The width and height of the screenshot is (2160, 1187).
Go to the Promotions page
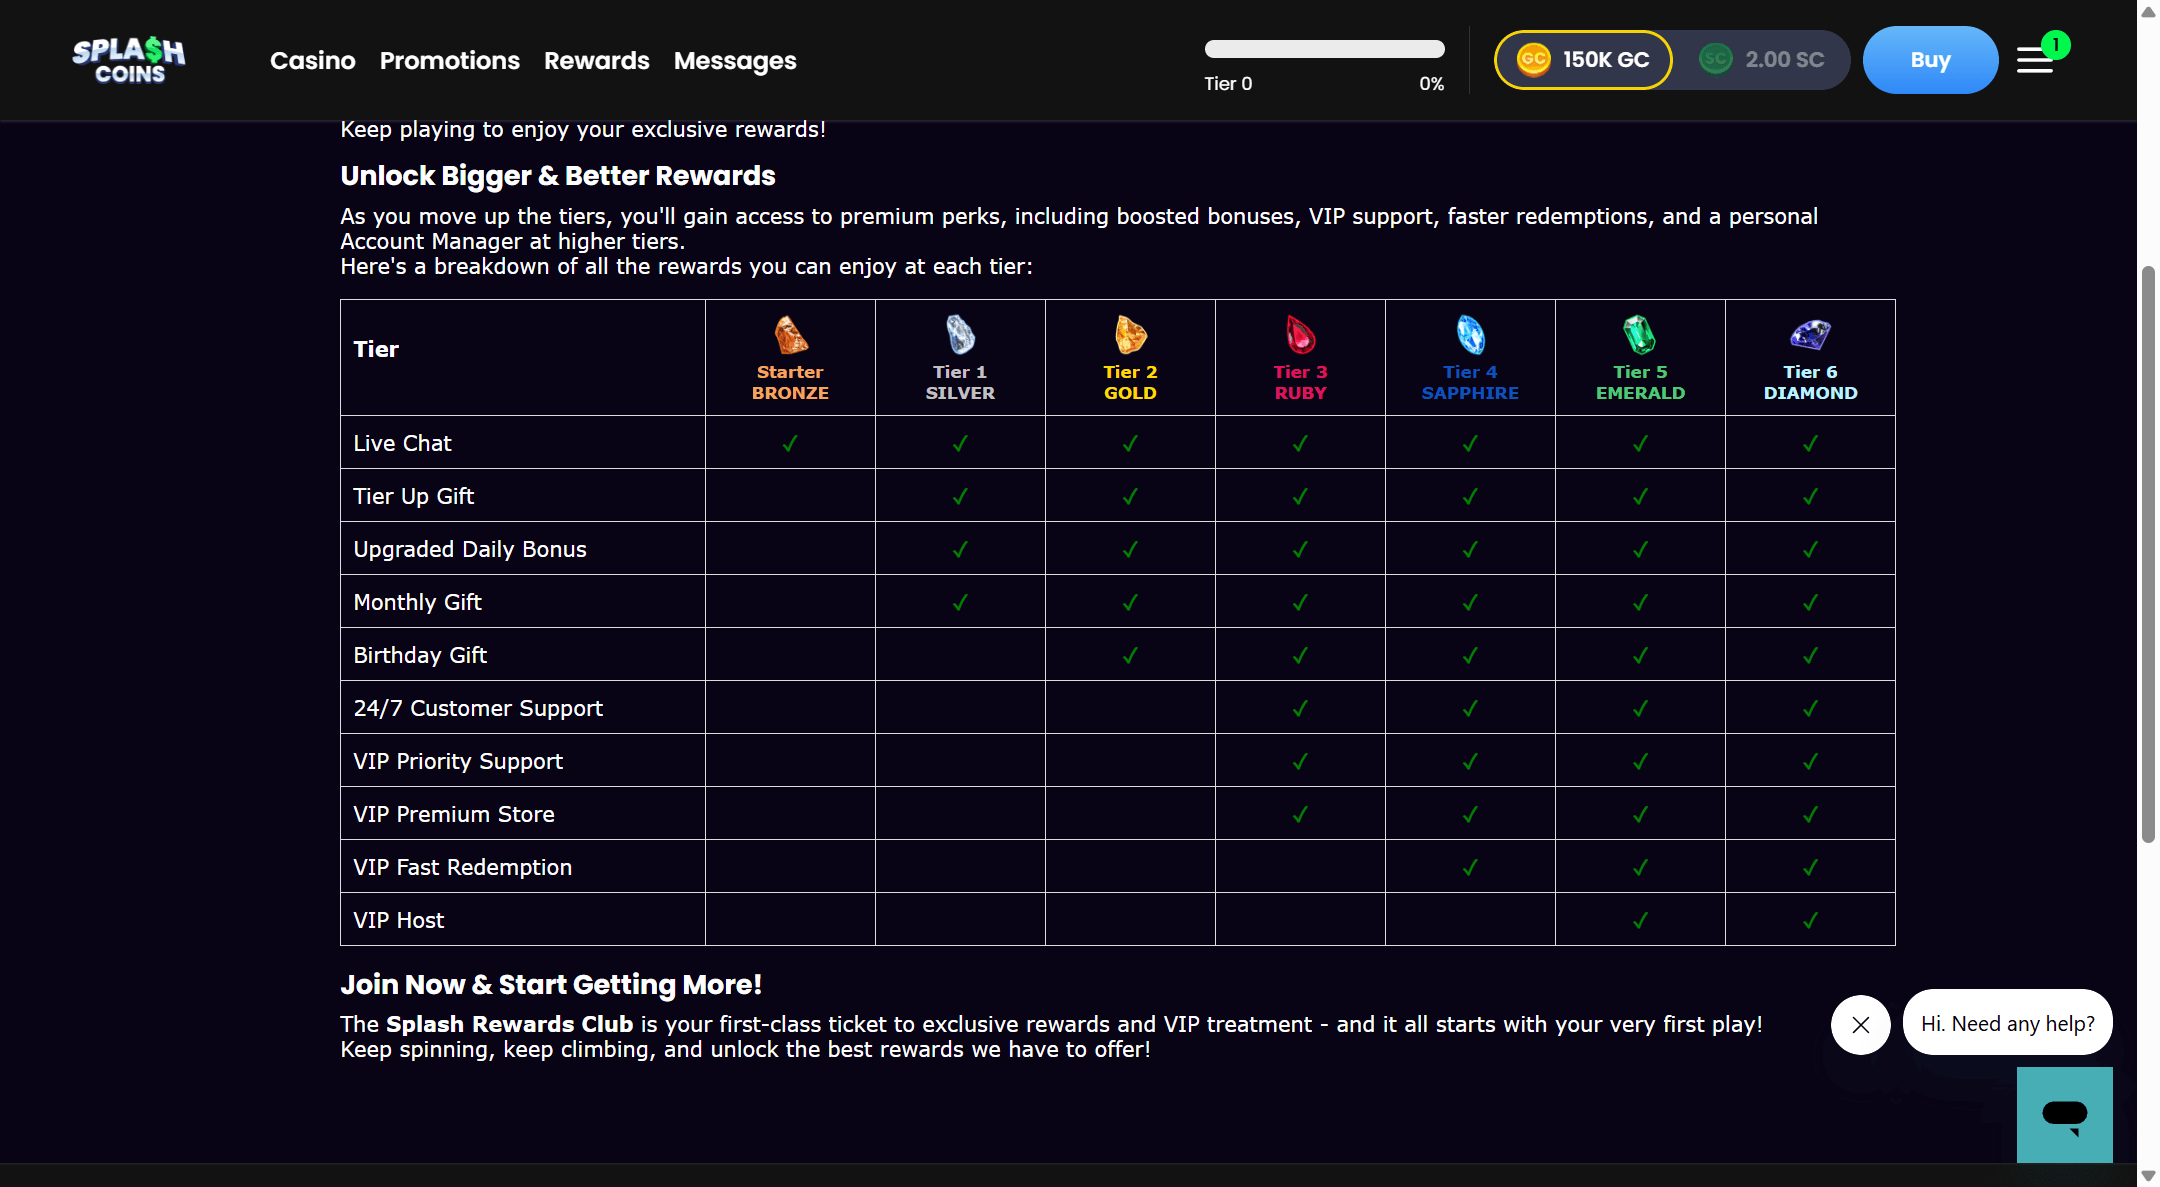(x=449, y=61)
